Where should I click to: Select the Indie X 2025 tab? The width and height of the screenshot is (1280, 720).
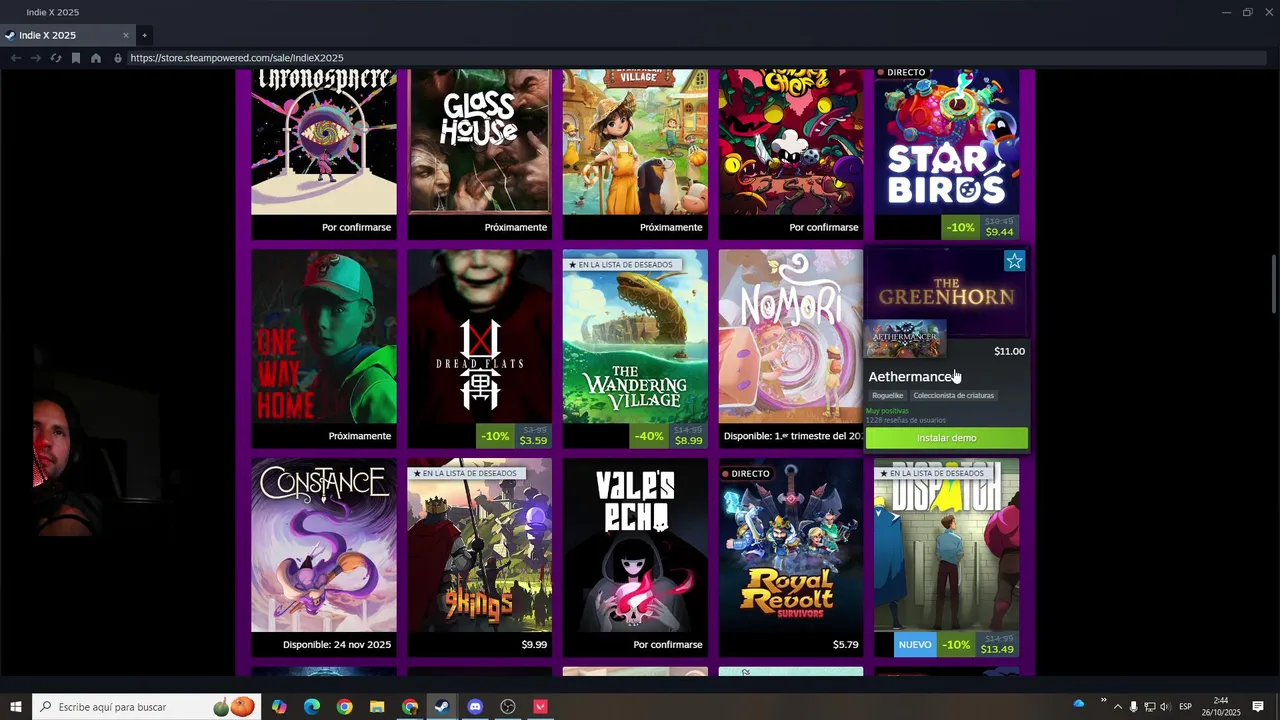click(x=66, y=35)
